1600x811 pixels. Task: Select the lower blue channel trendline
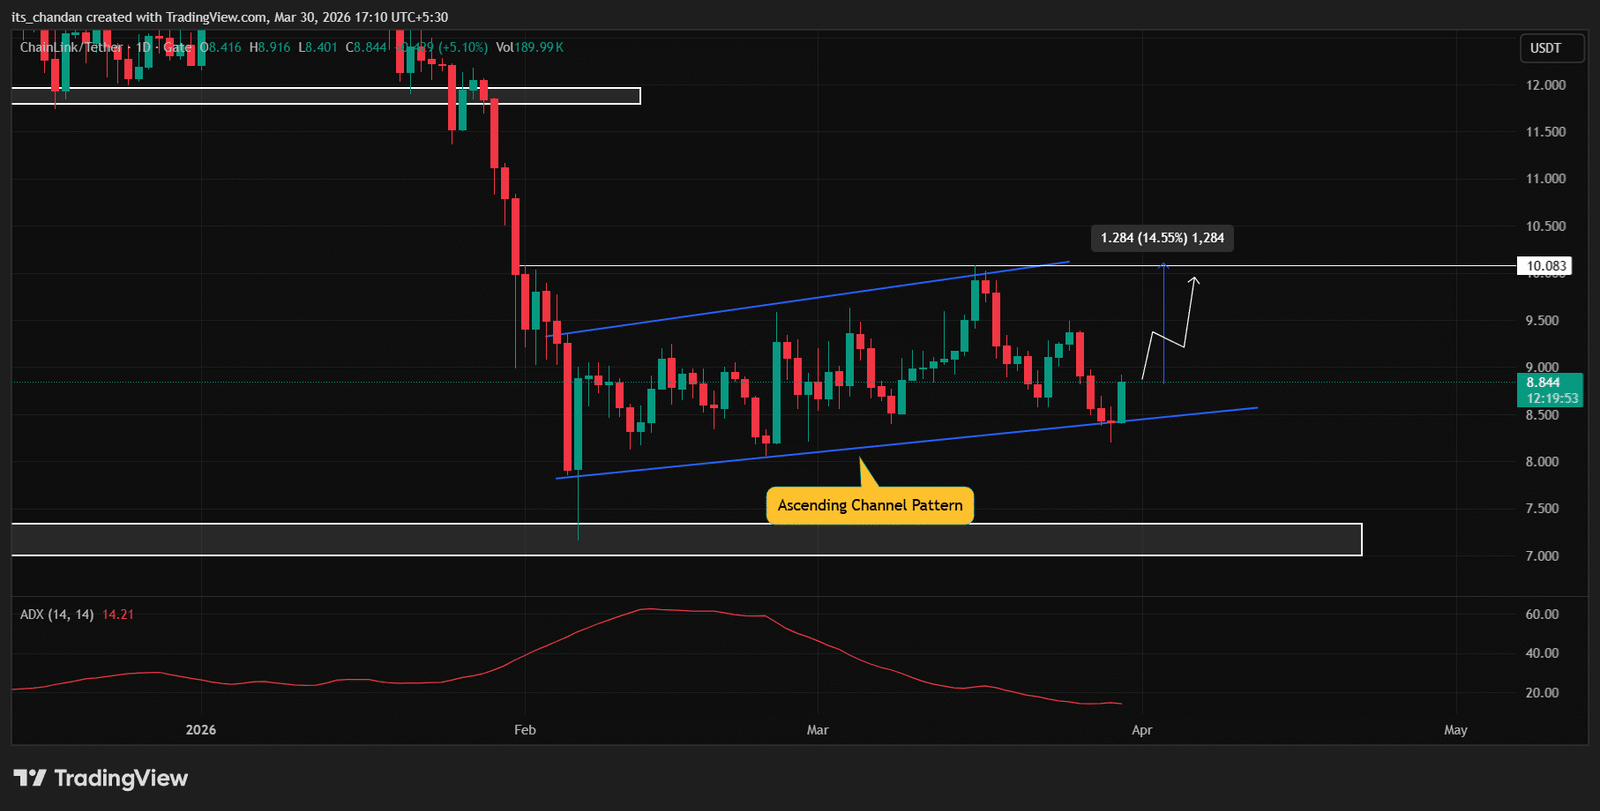900,442
